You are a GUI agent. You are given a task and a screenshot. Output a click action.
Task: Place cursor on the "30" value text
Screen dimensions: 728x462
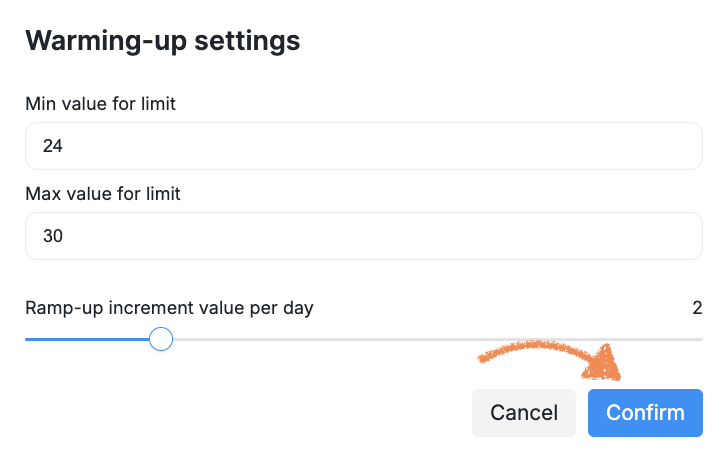pos(53,236)
